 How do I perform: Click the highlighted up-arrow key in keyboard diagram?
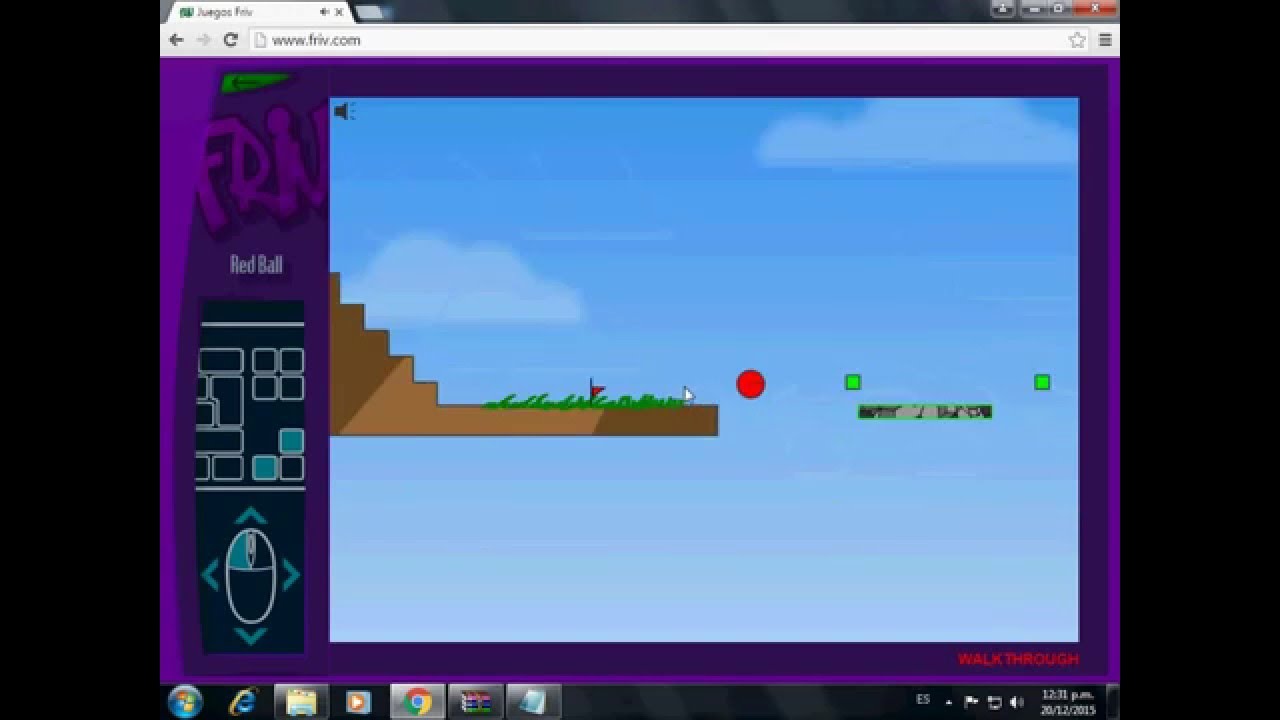pos(291,441)
